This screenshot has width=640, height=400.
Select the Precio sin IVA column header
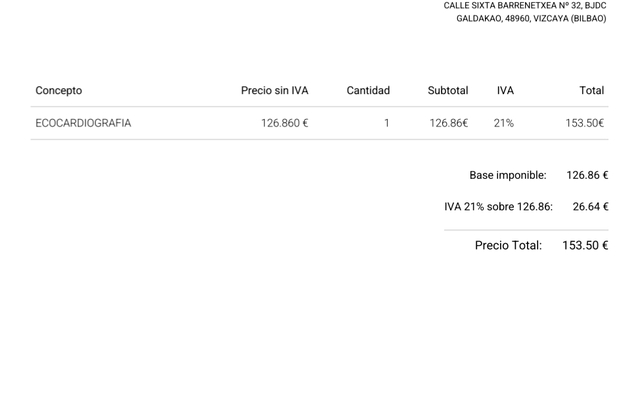click(274, 91)
